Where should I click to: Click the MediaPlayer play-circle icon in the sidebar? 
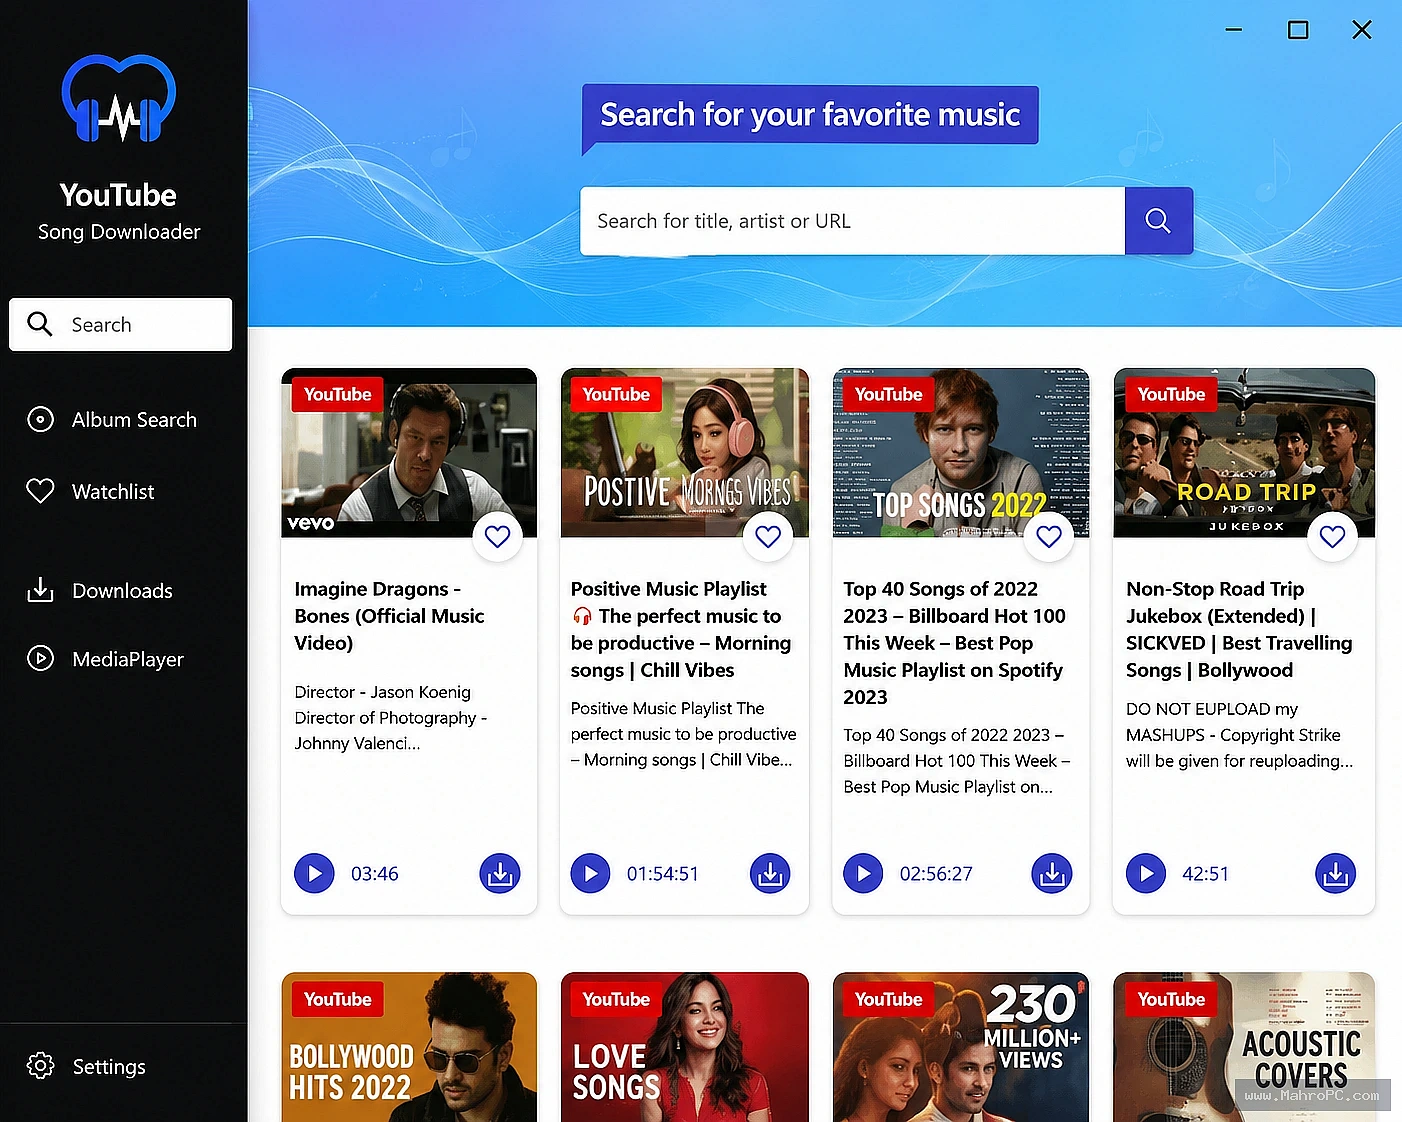40,658
